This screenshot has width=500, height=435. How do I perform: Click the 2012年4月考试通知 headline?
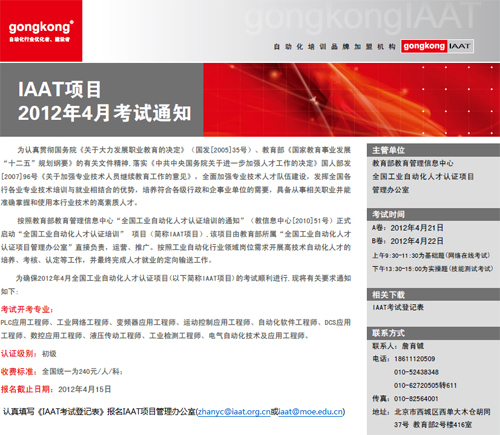coord(104,113)
